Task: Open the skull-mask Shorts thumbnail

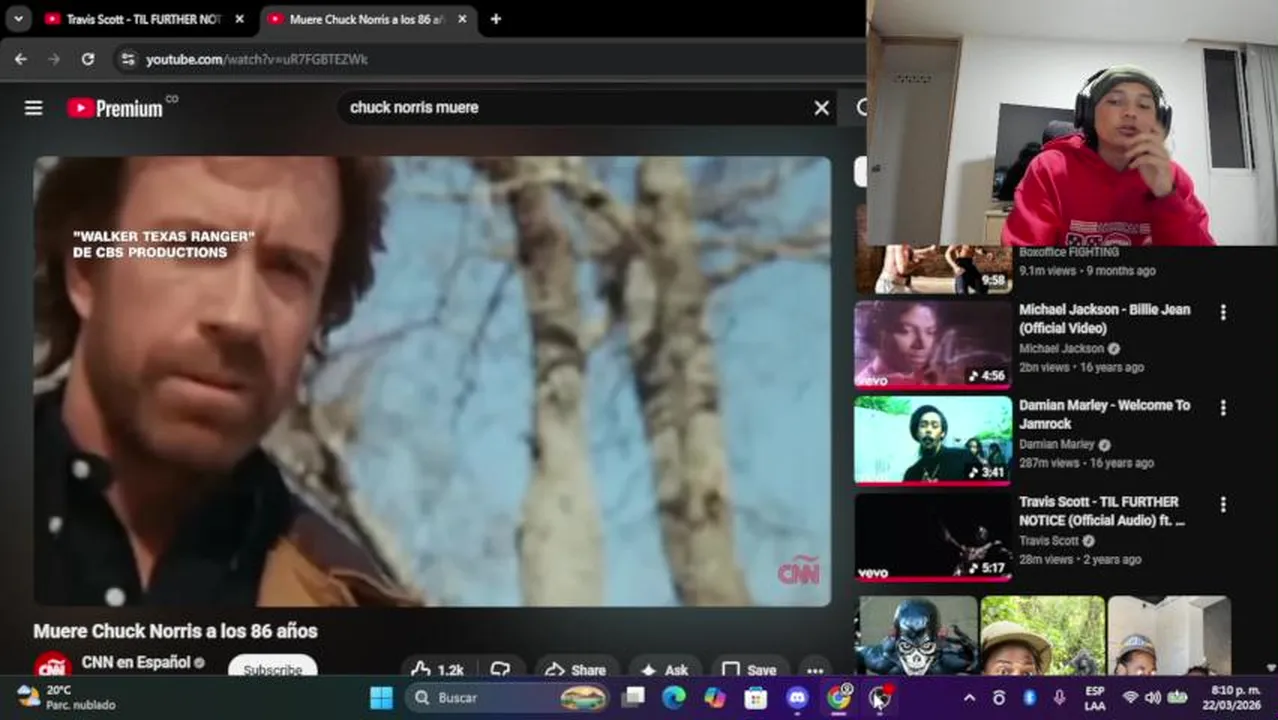Action: pyautogui.click(x=917, y=635)
